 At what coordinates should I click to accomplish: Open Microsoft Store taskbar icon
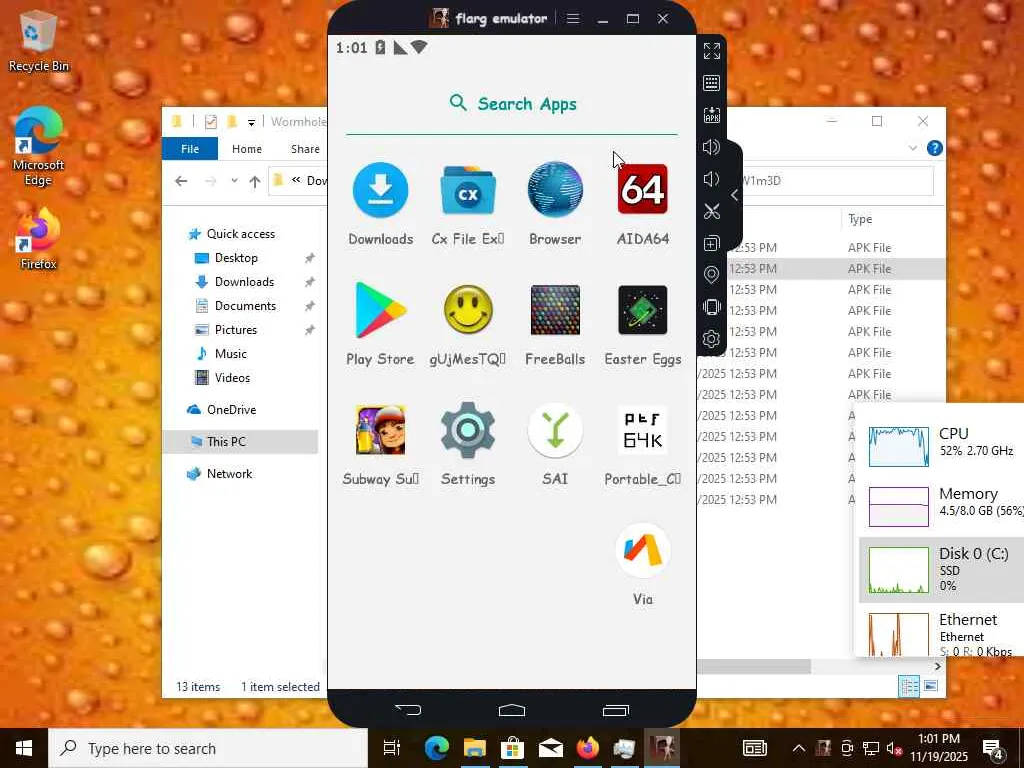[x=513, y=748]
